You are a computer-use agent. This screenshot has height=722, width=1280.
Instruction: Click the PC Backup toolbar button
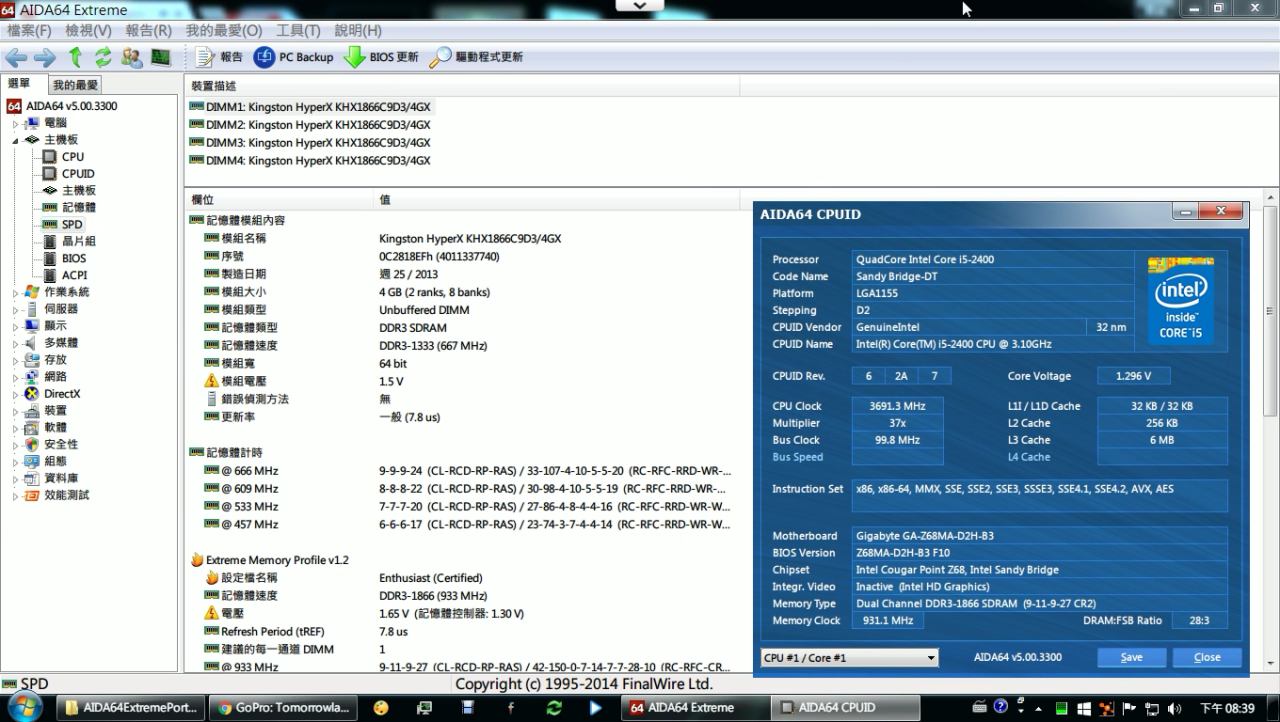294,57
